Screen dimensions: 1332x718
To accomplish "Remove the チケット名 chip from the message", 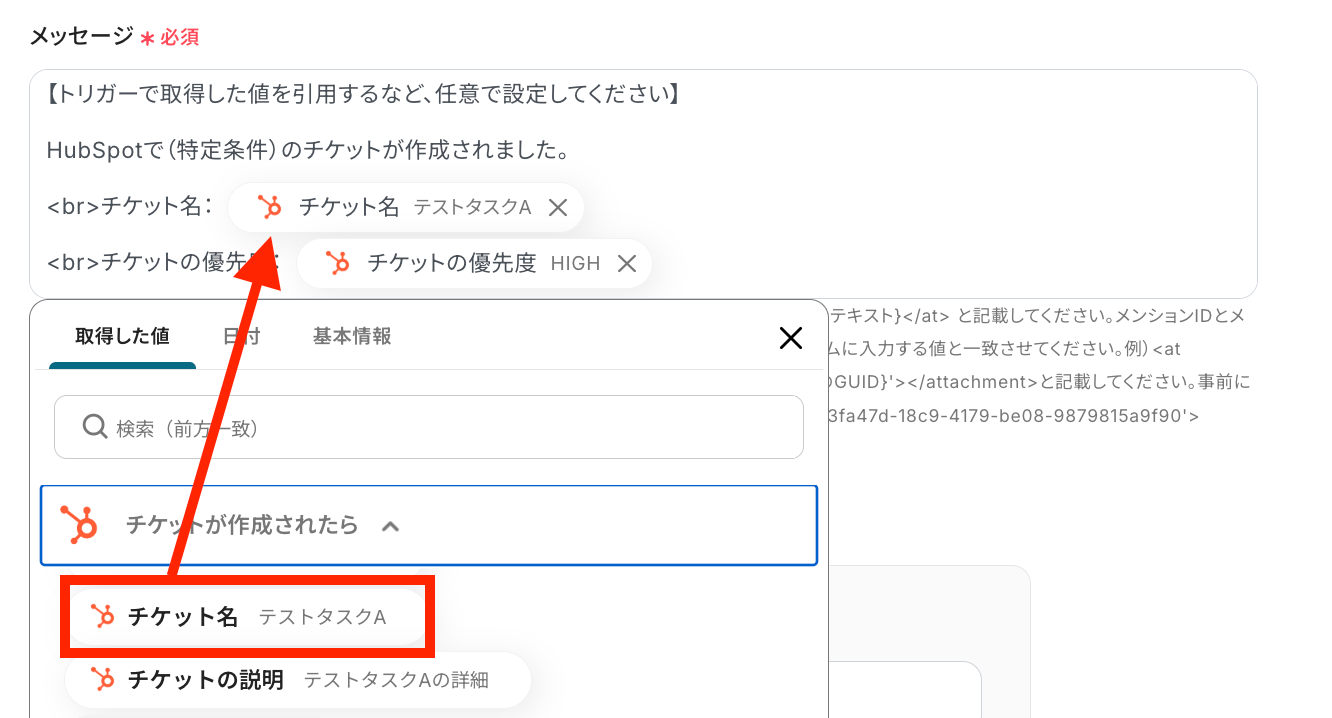I will [558, 207].
